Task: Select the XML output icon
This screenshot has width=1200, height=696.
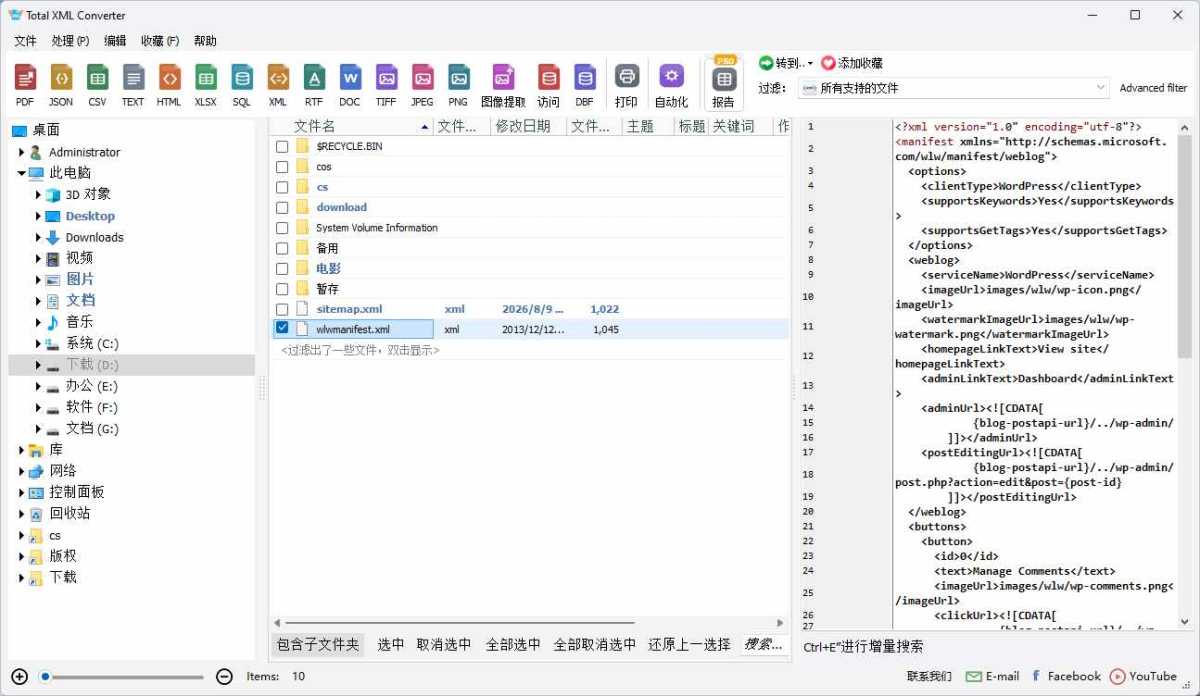Action: pyautogui.click(x=278, y=85)
